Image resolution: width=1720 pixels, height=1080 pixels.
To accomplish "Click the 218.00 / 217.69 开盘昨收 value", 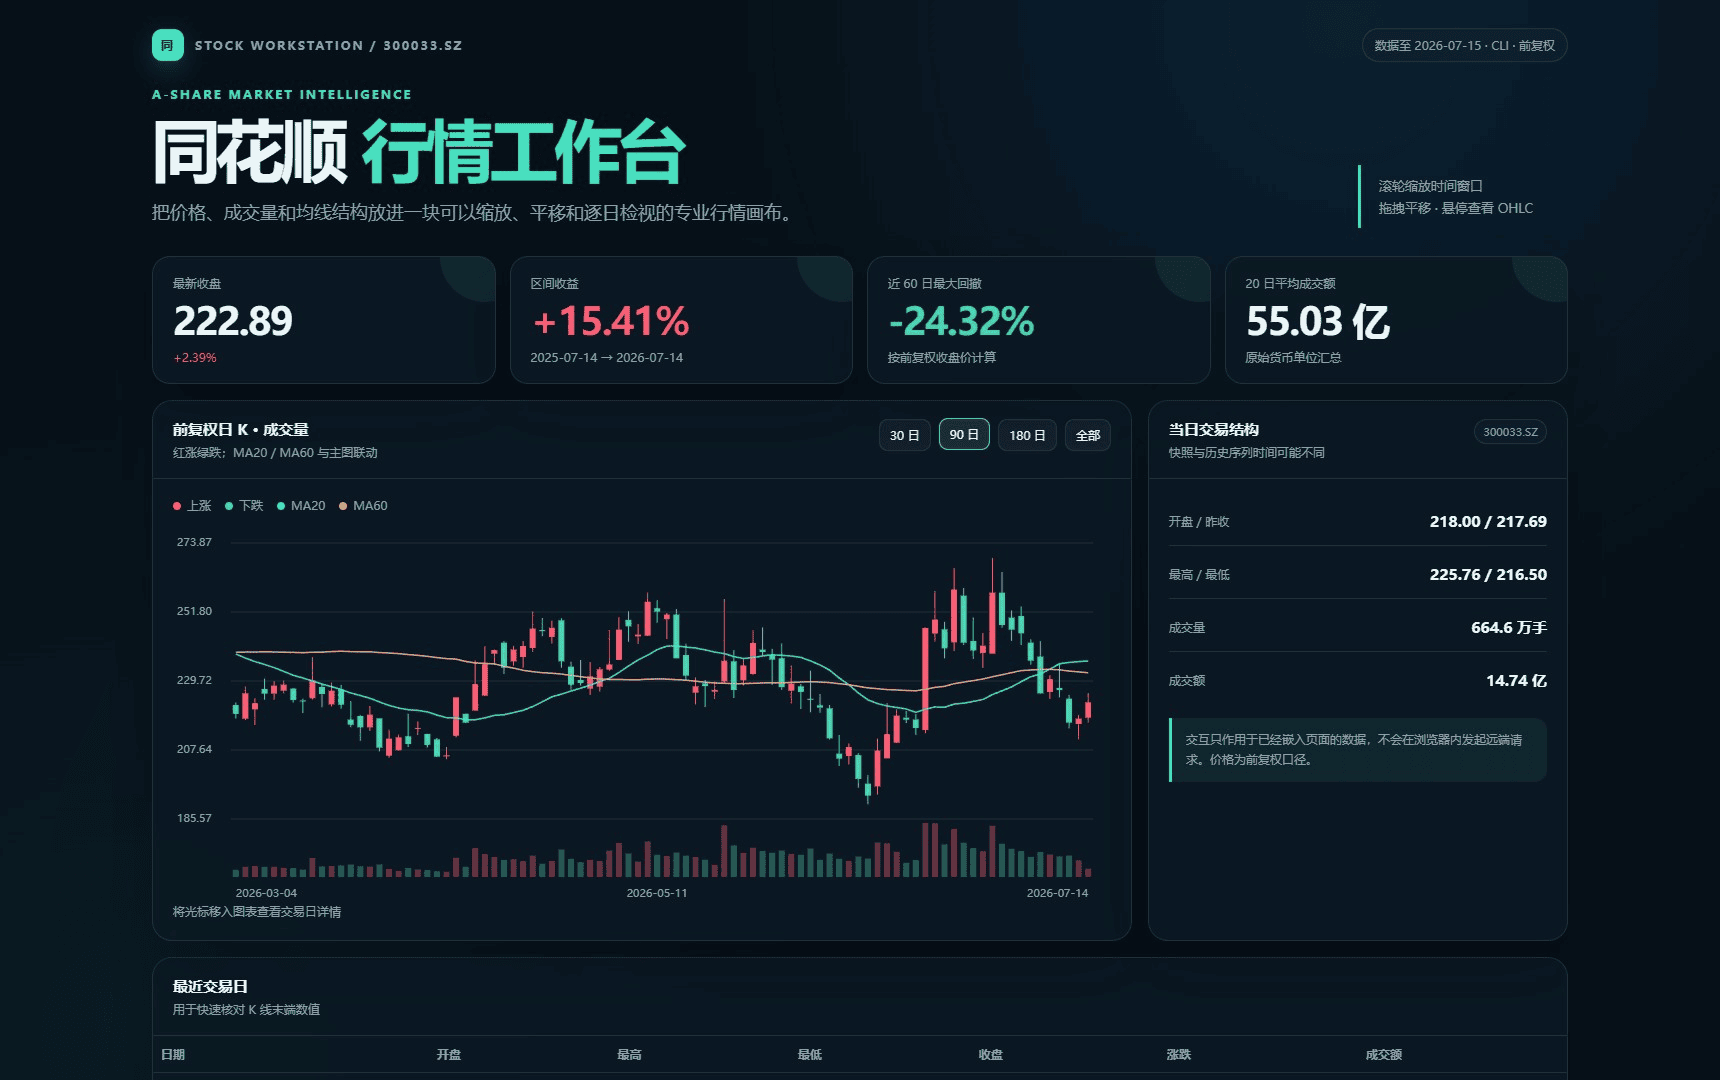I will [1488, 522].
